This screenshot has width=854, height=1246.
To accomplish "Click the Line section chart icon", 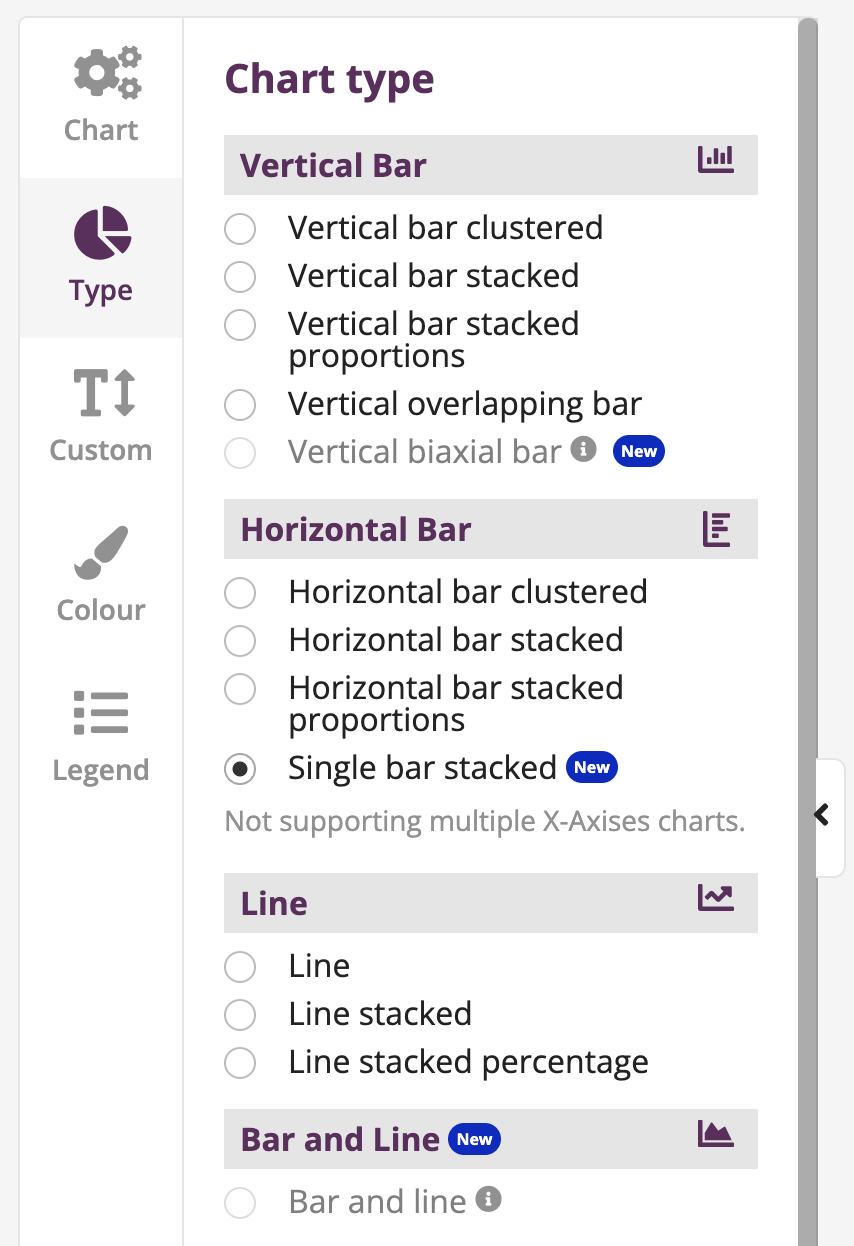I will (715, 899).
